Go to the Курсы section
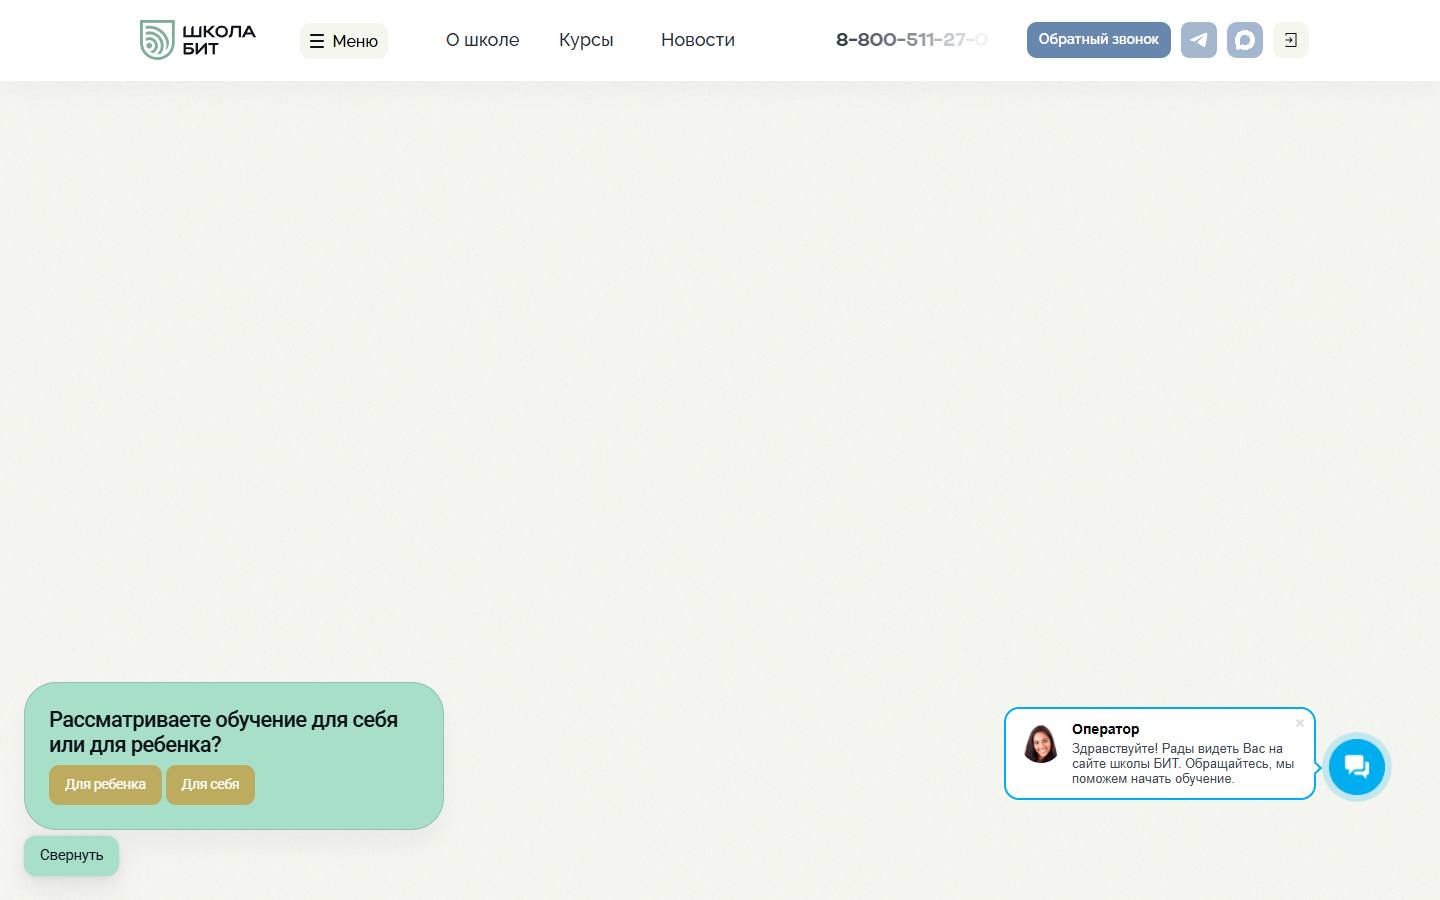The image size is (1440, 900). 586,40
